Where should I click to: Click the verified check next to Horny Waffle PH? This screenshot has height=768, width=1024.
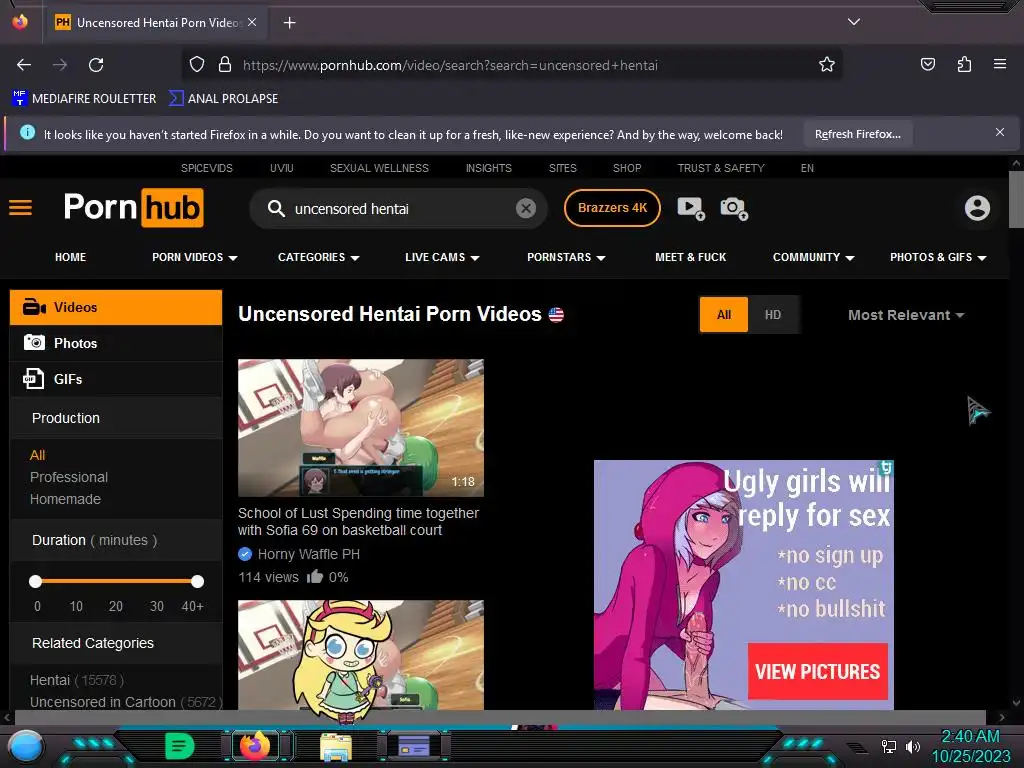coord(245,554)
